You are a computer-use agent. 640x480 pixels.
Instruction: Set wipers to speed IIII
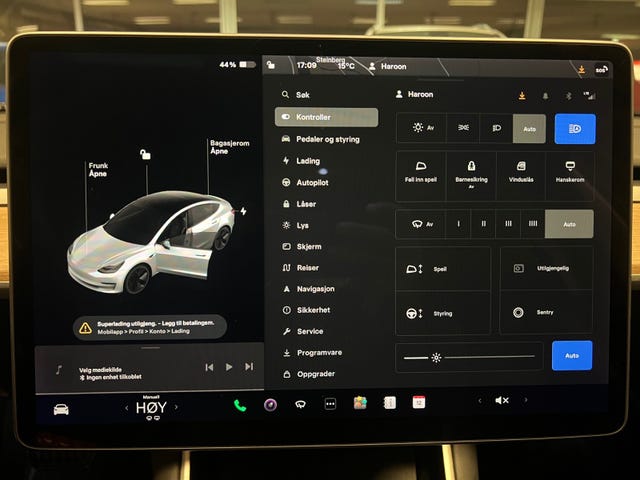pos(533,224)
